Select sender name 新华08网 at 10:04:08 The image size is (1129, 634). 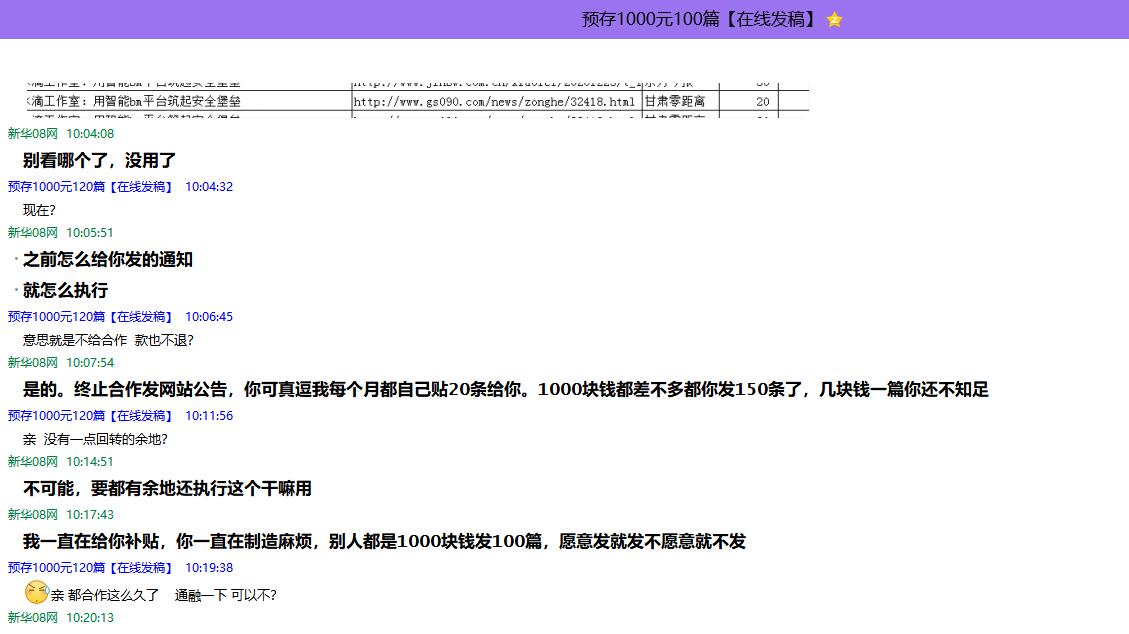click(x=33, y=134)
